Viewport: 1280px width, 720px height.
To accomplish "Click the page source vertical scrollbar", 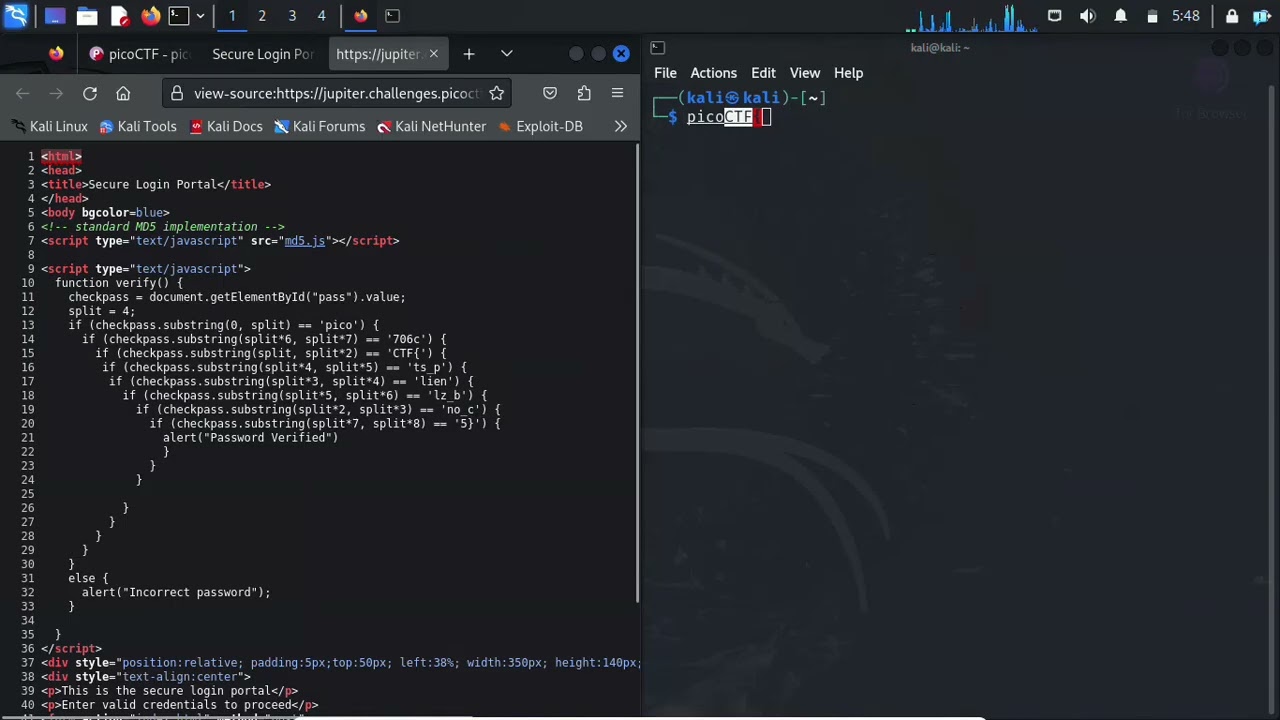I will 637,375.
